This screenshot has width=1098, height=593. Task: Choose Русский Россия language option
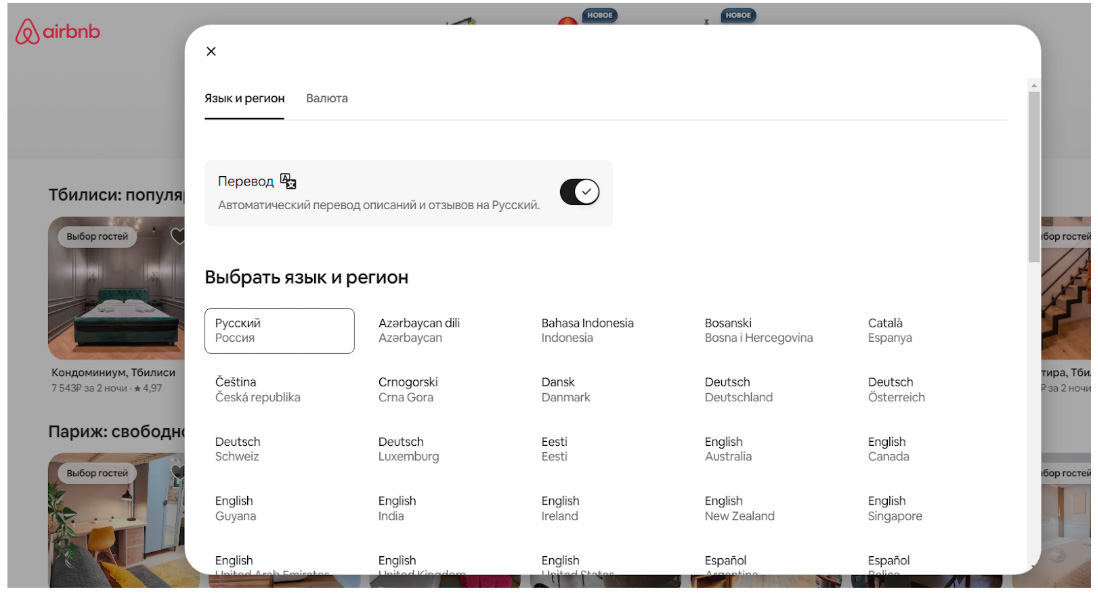tap(279, 331)
